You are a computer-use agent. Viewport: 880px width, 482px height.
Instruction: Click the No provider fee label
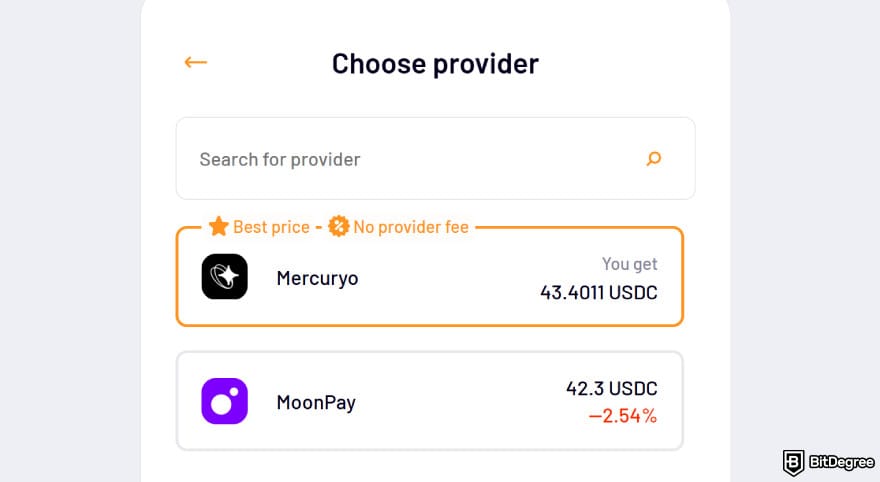(411, 227)
